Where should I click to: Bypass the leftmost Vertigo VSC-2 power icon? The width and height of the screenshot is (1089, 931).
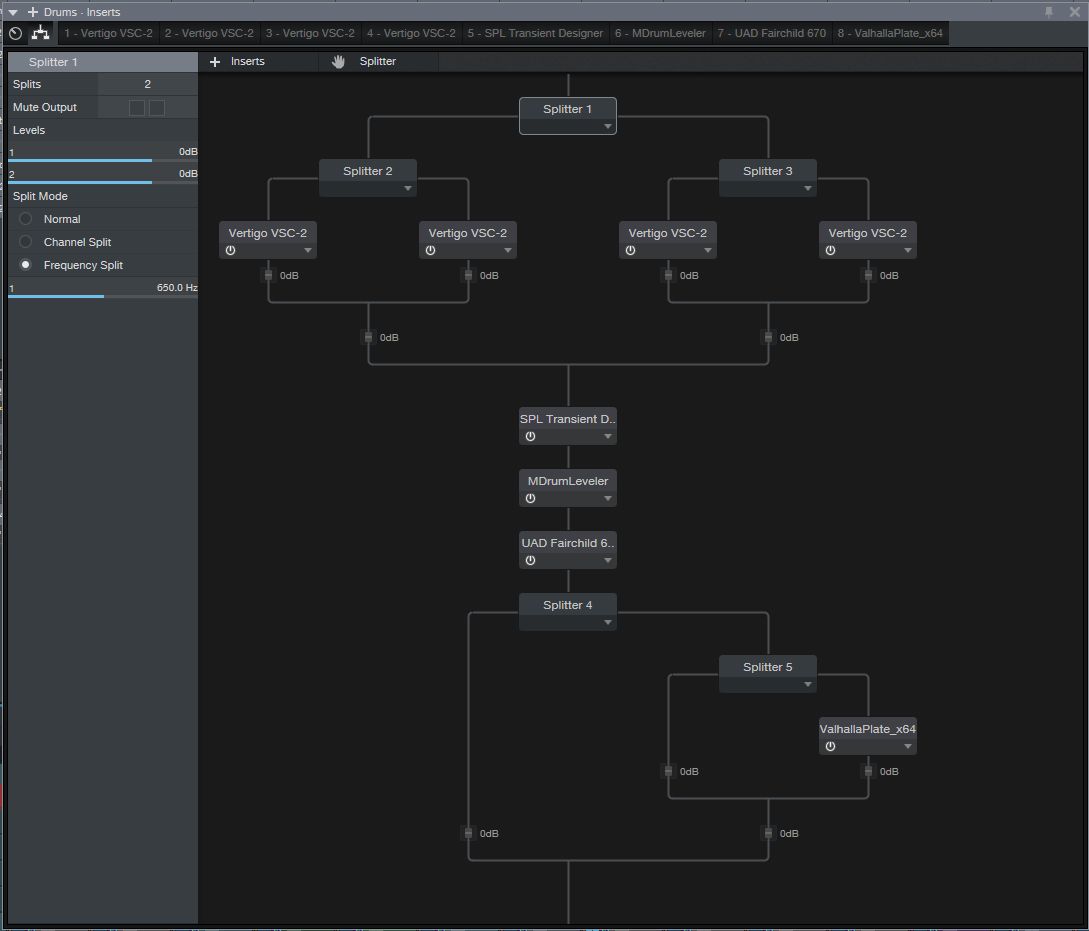[x=231, y=251]
